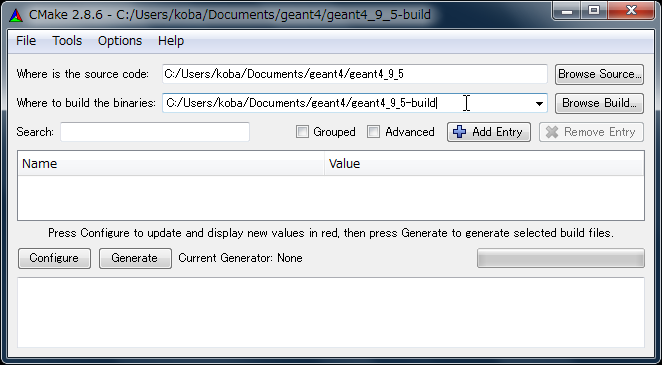Click the Browse Source button
The image size is (662, 365).
600,74
